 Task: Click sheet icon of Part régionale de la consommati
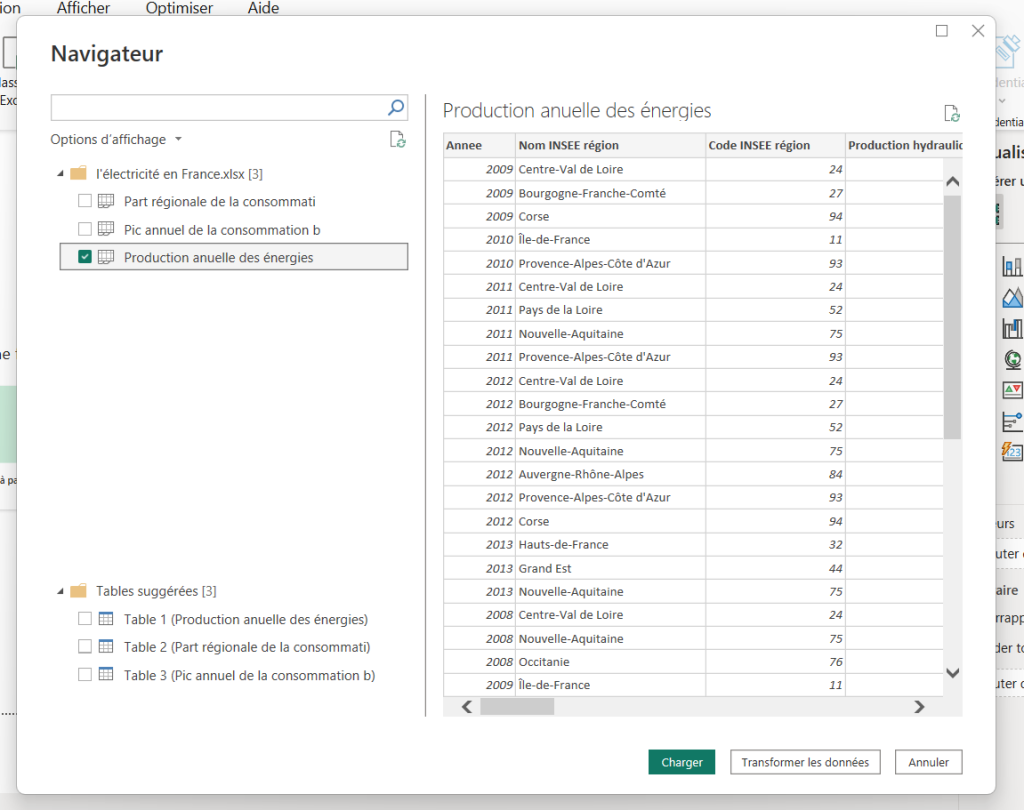click(x=106, y=201)
